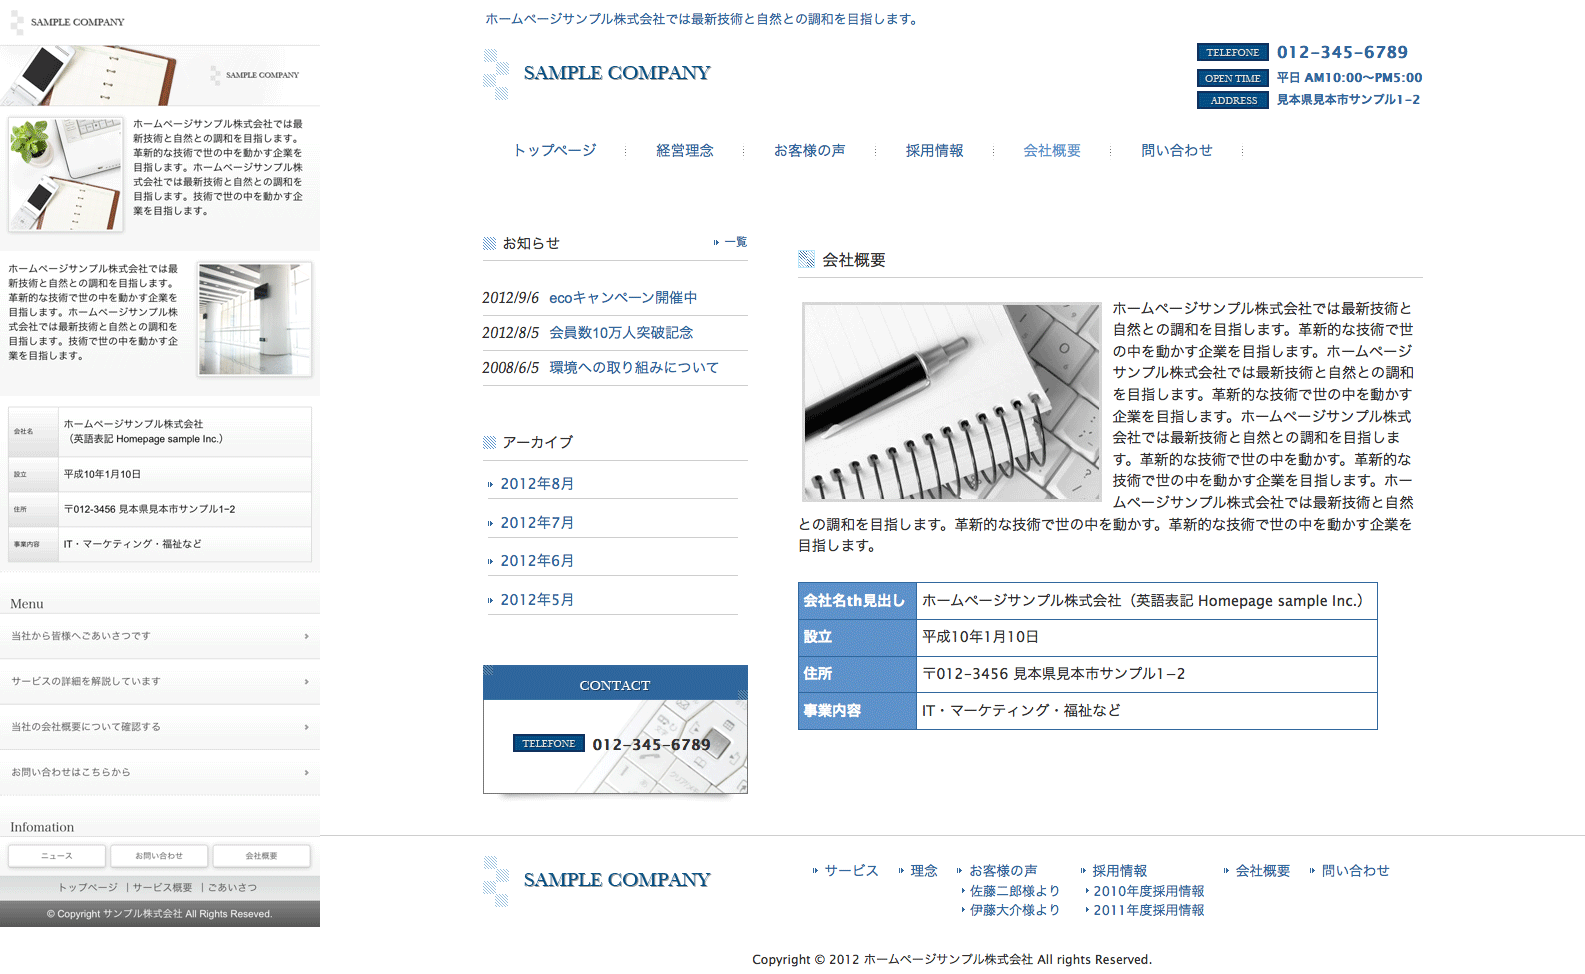The image size is (1585, 974).
Task: Expand お問い合わせはこちらから menu item
Action: click(x=160, y=773)
